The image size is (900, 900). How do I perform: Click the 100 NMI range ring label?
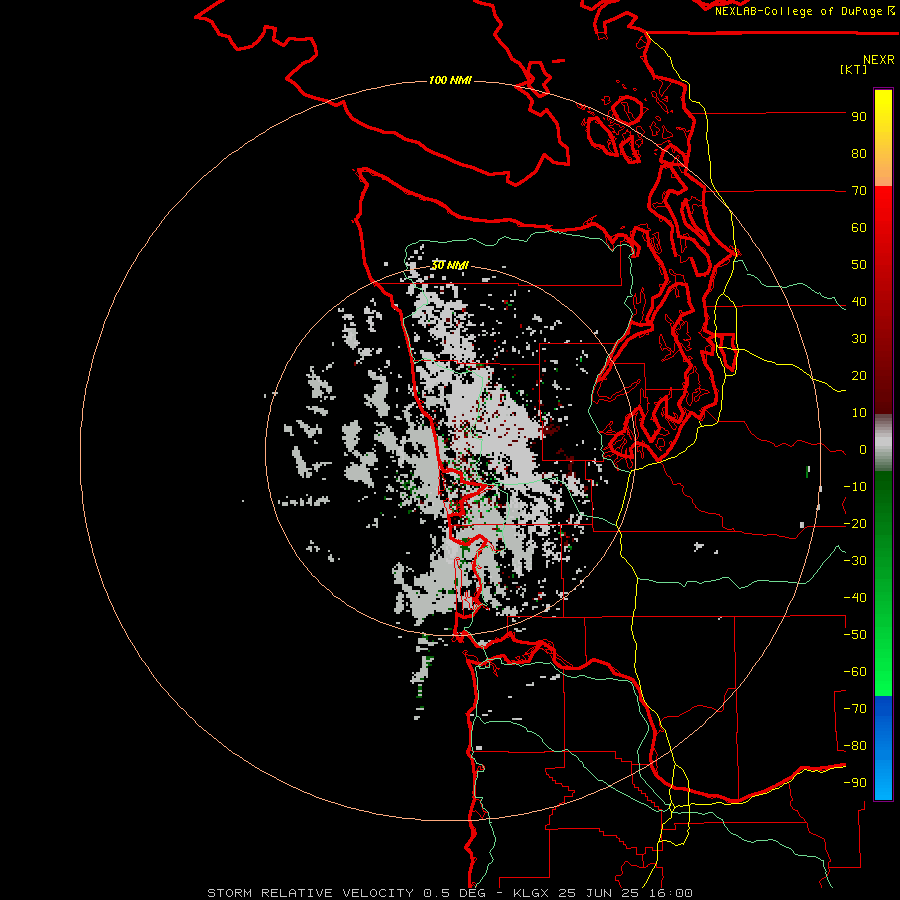[450, 80]
